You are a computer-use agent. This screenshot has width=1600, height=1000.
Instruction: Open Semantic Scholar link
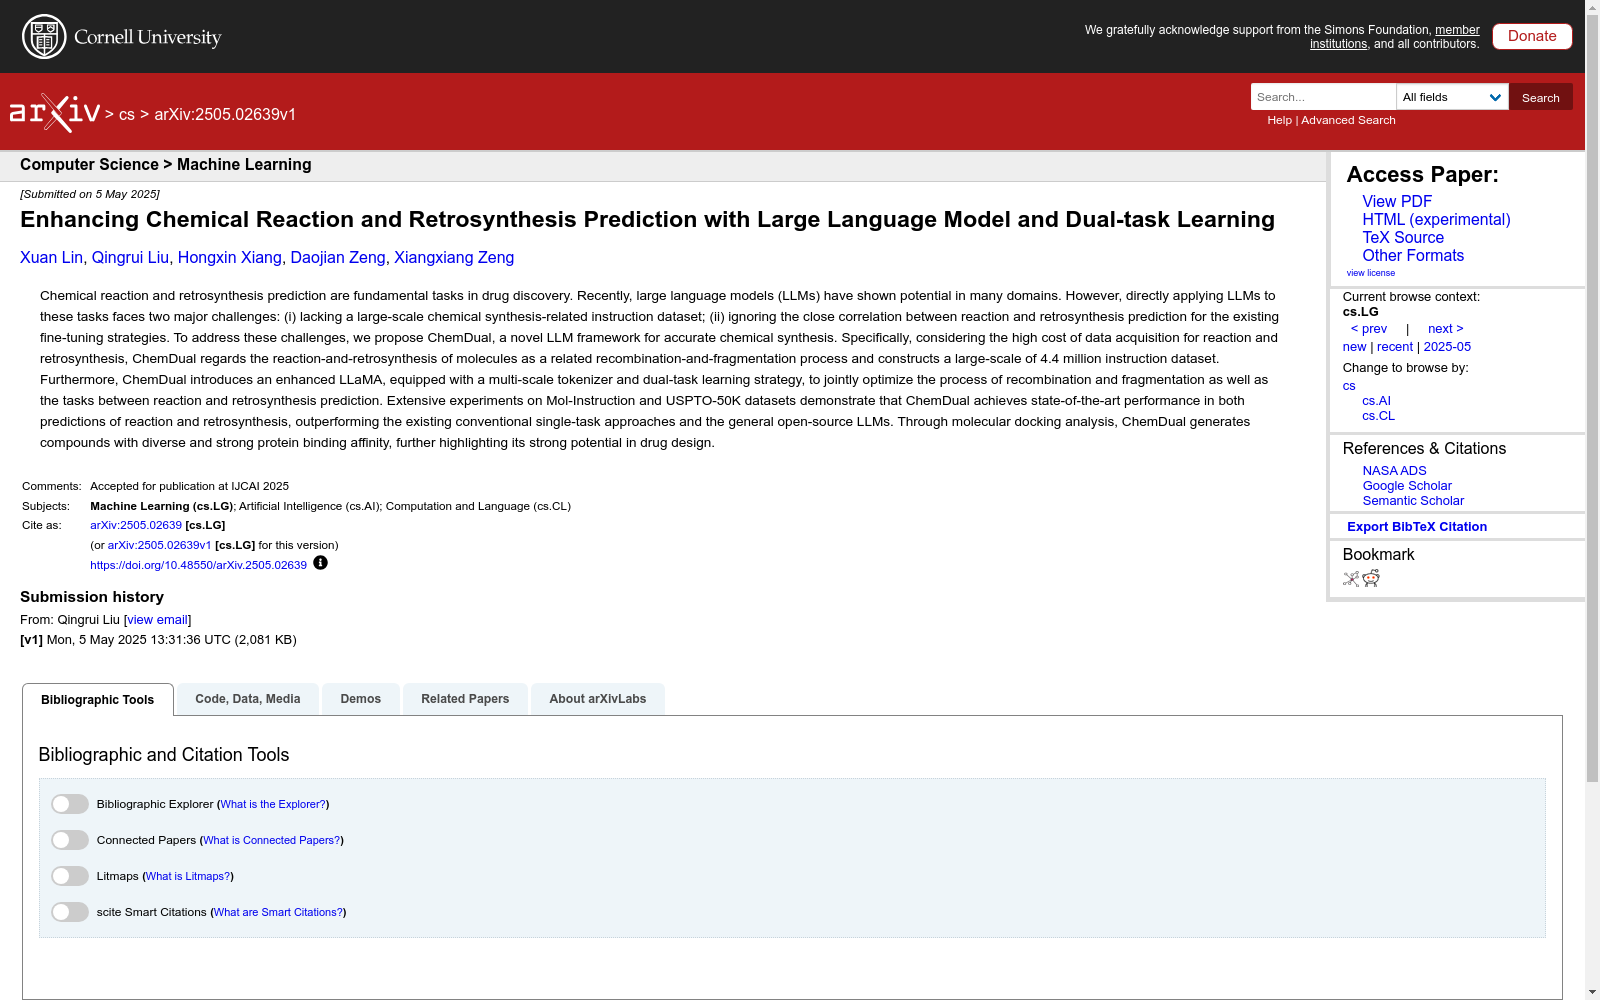tap(1413, 501)
